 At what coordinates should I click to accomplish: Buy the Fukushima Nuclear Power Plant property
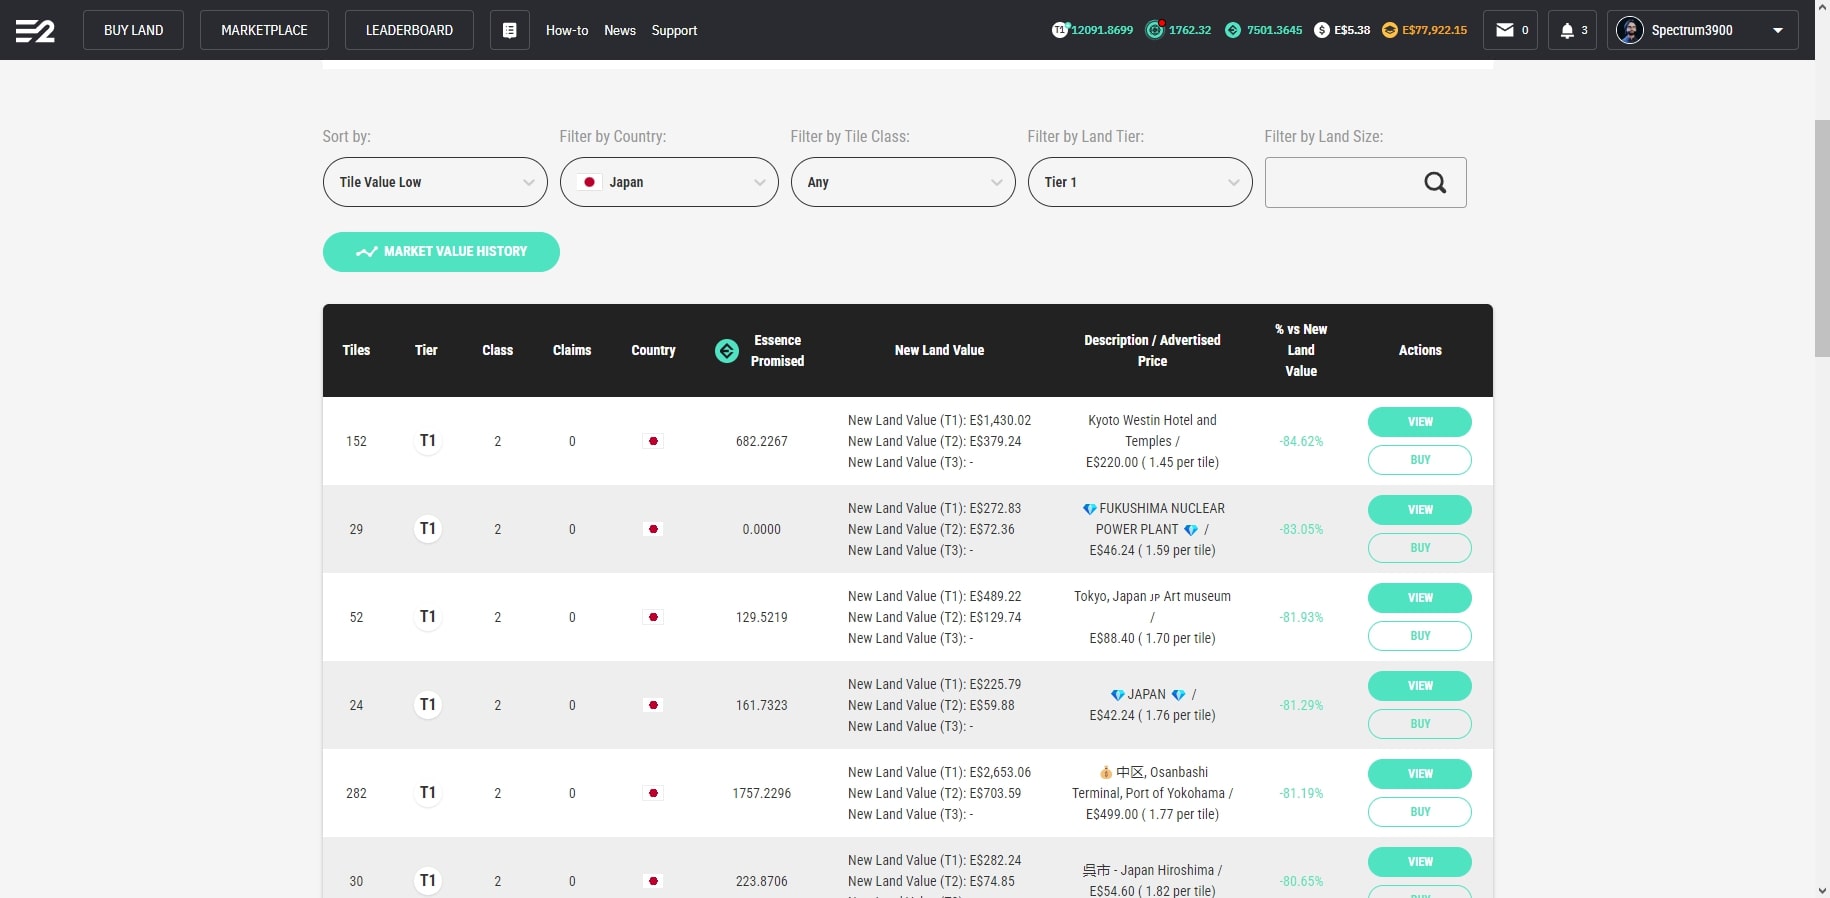point(1419,548)
